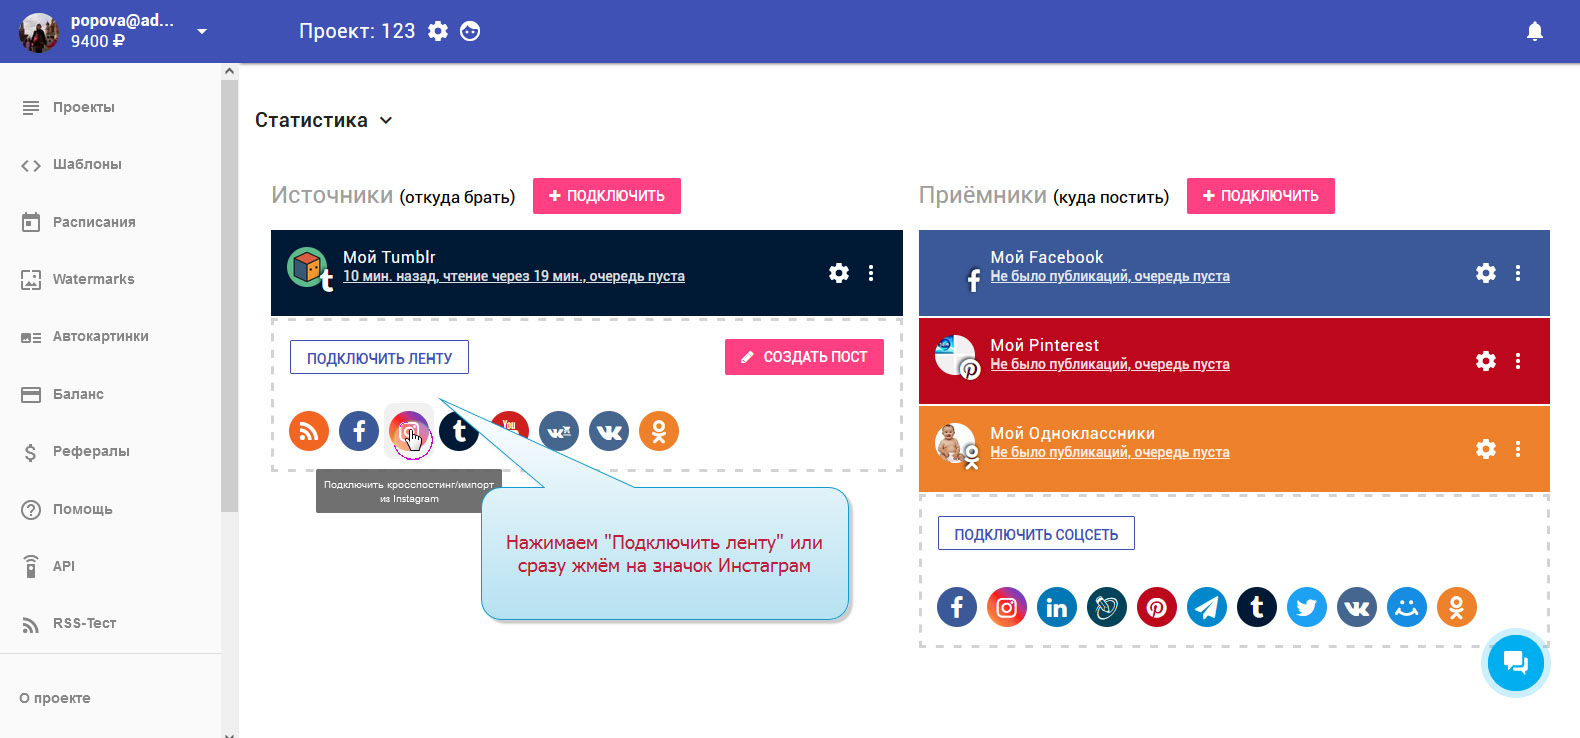
Task: Click Подключить соцсеть button
Action: [x=1036, y=534]
